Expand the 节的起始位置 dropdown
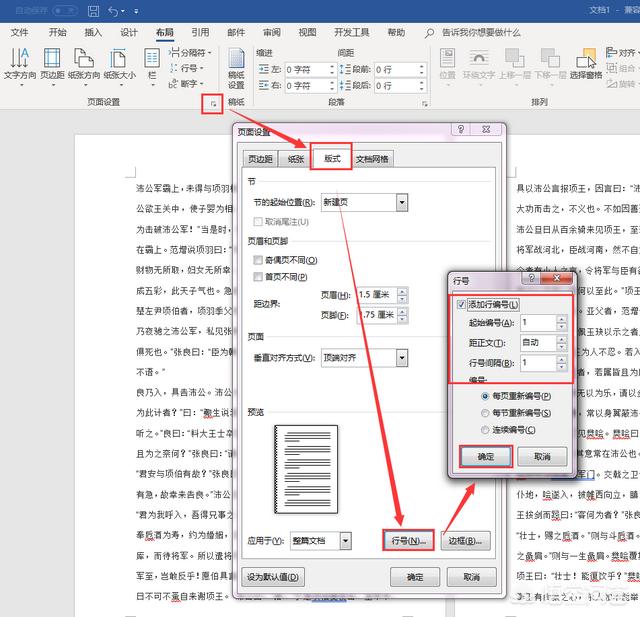 point(401,202)
